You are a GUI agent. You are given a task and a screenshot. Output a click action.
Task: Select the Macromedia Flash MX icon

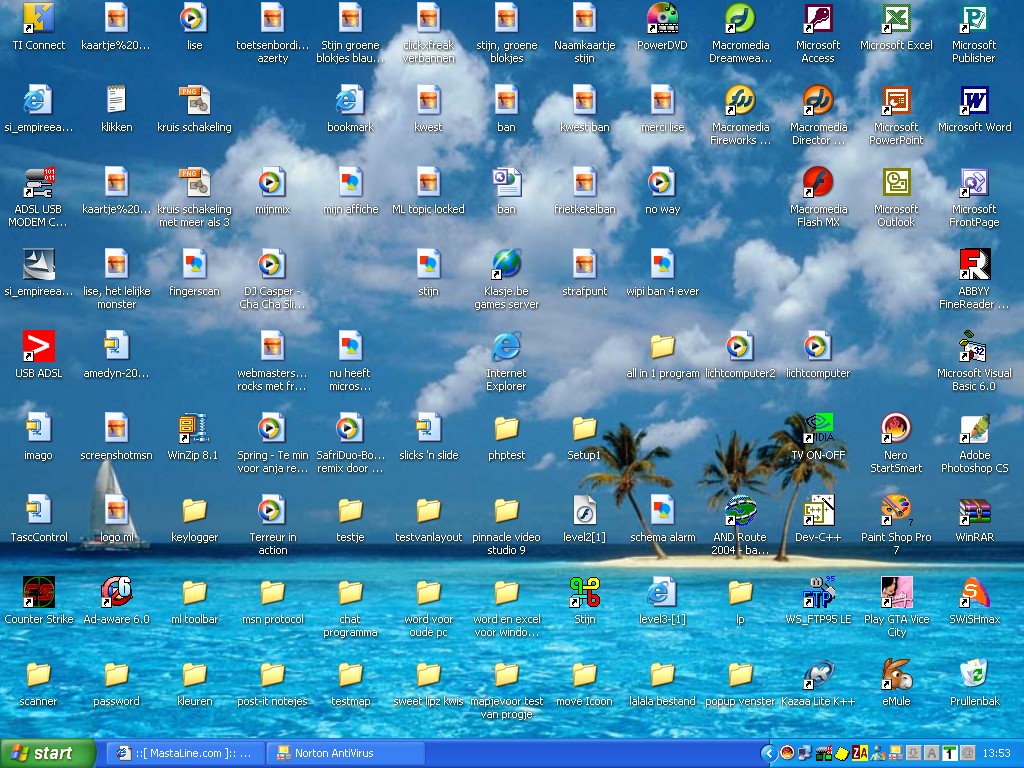(818, 184)
